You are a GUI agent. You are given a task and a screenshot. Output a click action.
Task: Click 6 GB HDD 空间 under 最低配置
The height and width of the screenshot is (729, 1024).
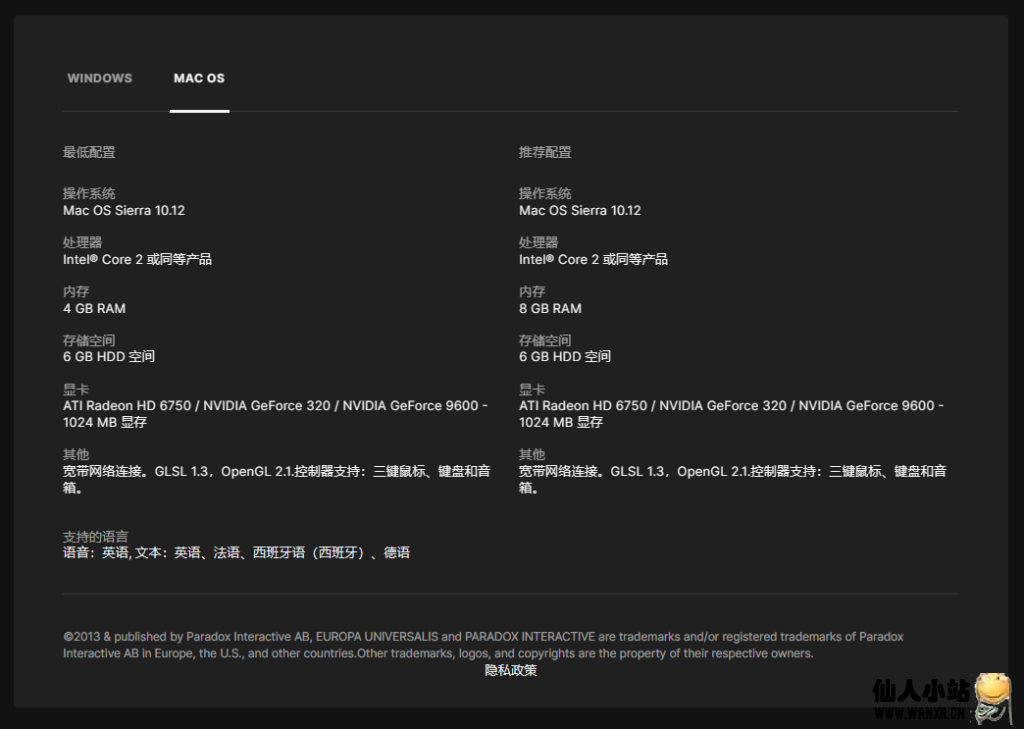coord(109,356)
